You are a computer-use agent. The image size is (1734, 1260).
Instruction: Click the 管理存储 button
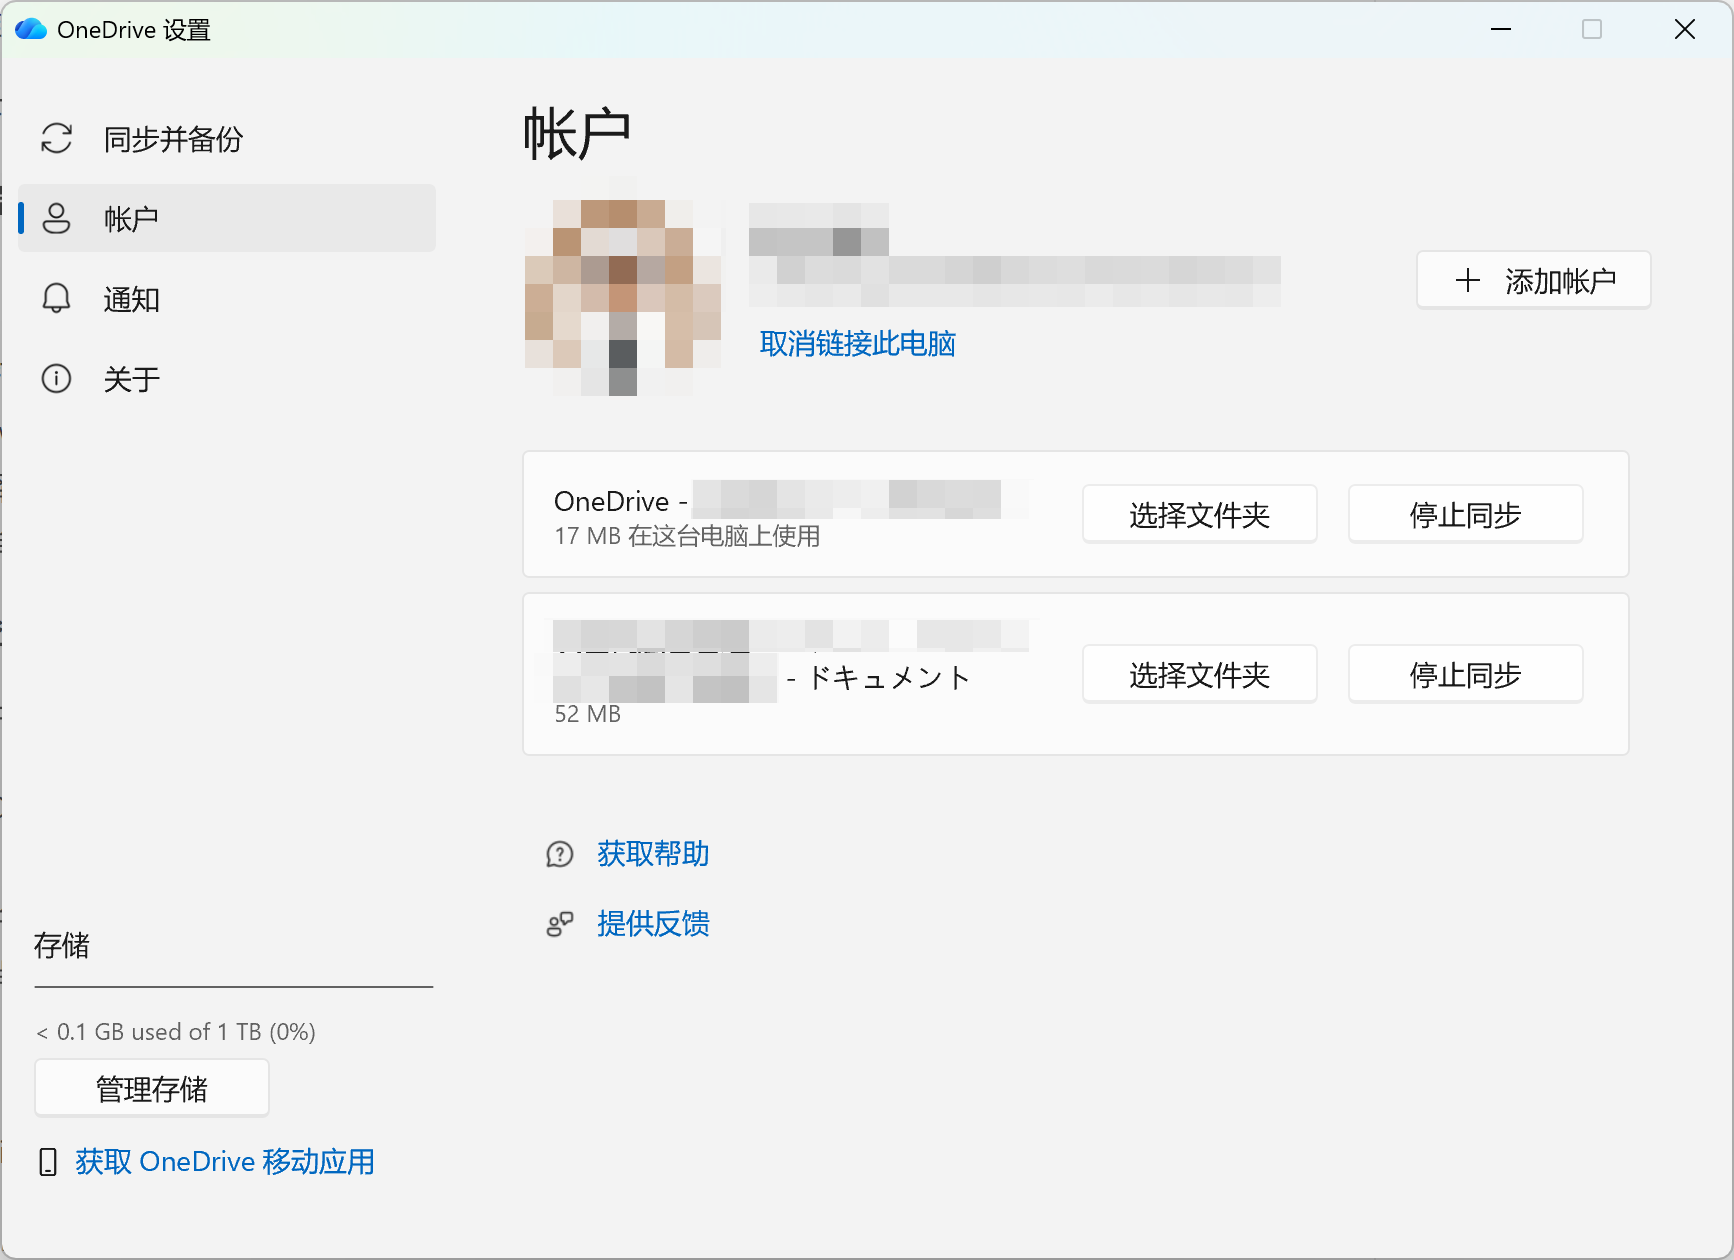click(152, 1088)
